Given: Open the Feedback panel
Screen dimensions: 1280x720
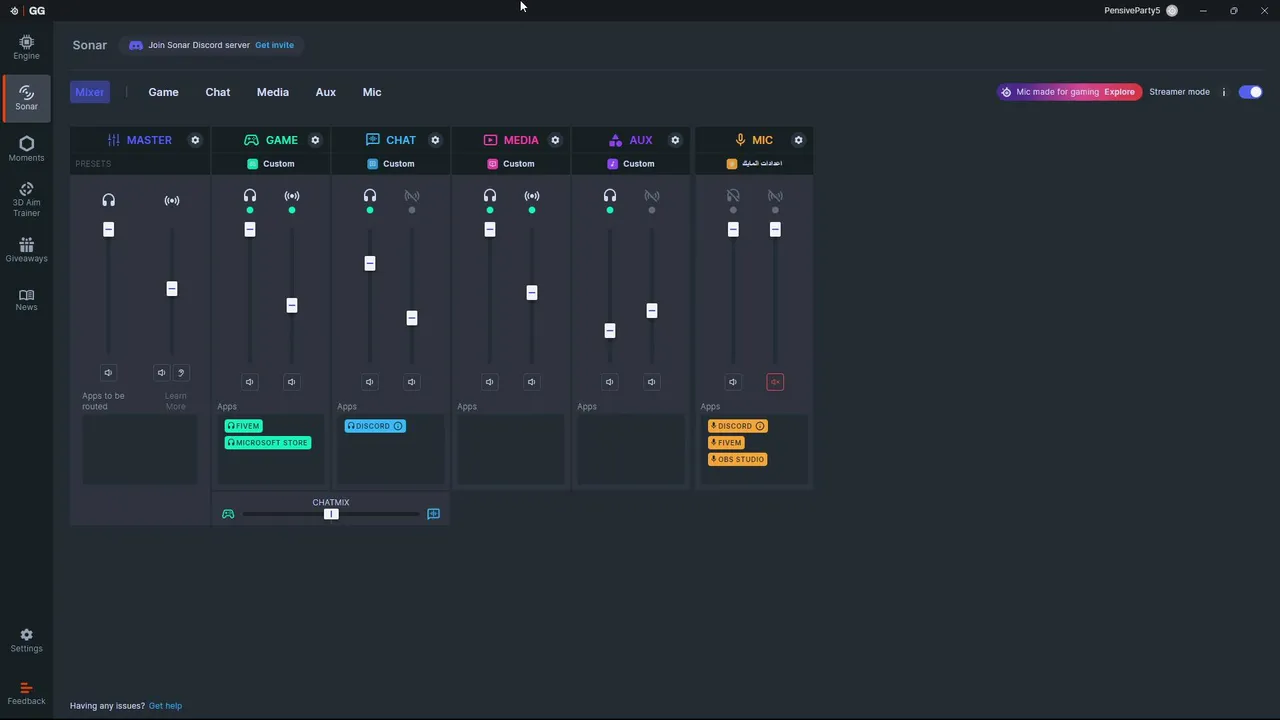Looking at the screenshot, I should pyautogui.click(x=26, y=693).
